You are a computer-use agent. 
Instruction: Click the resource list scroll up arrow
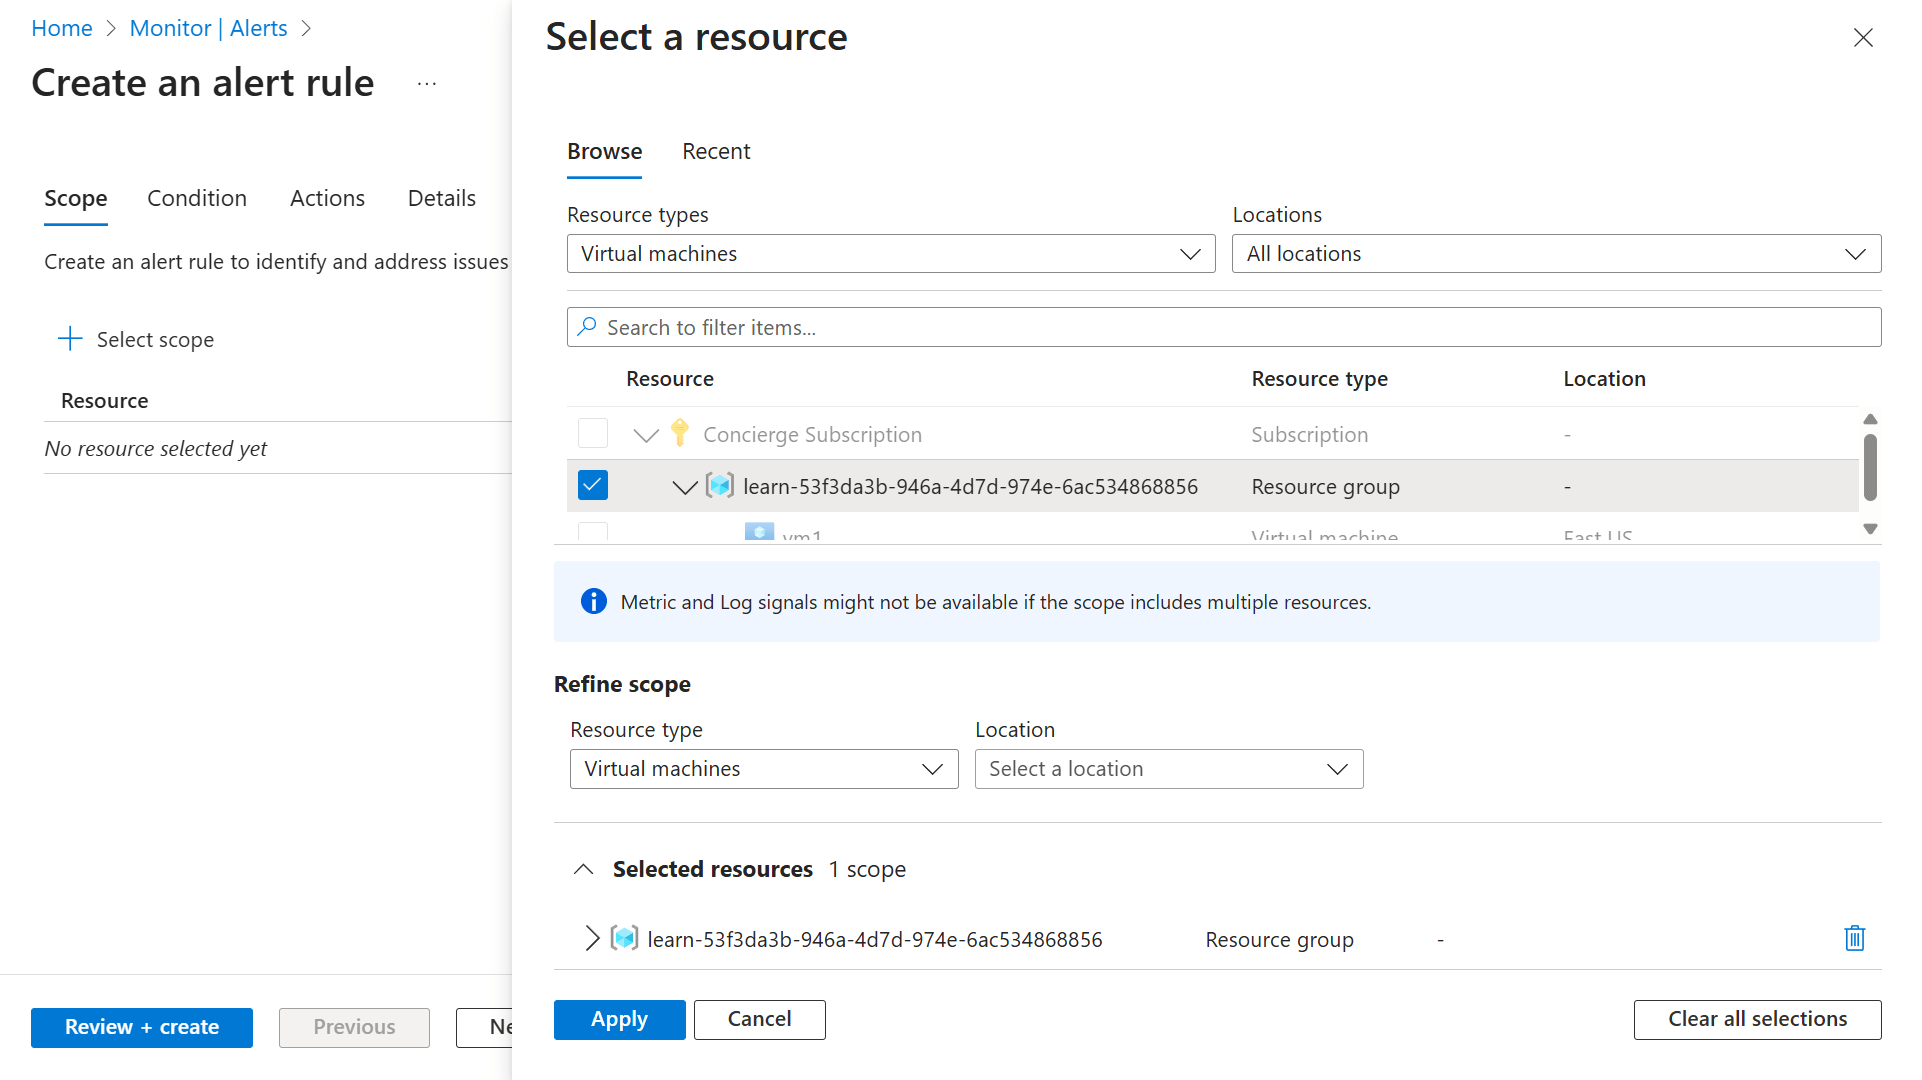[1870, 419]
